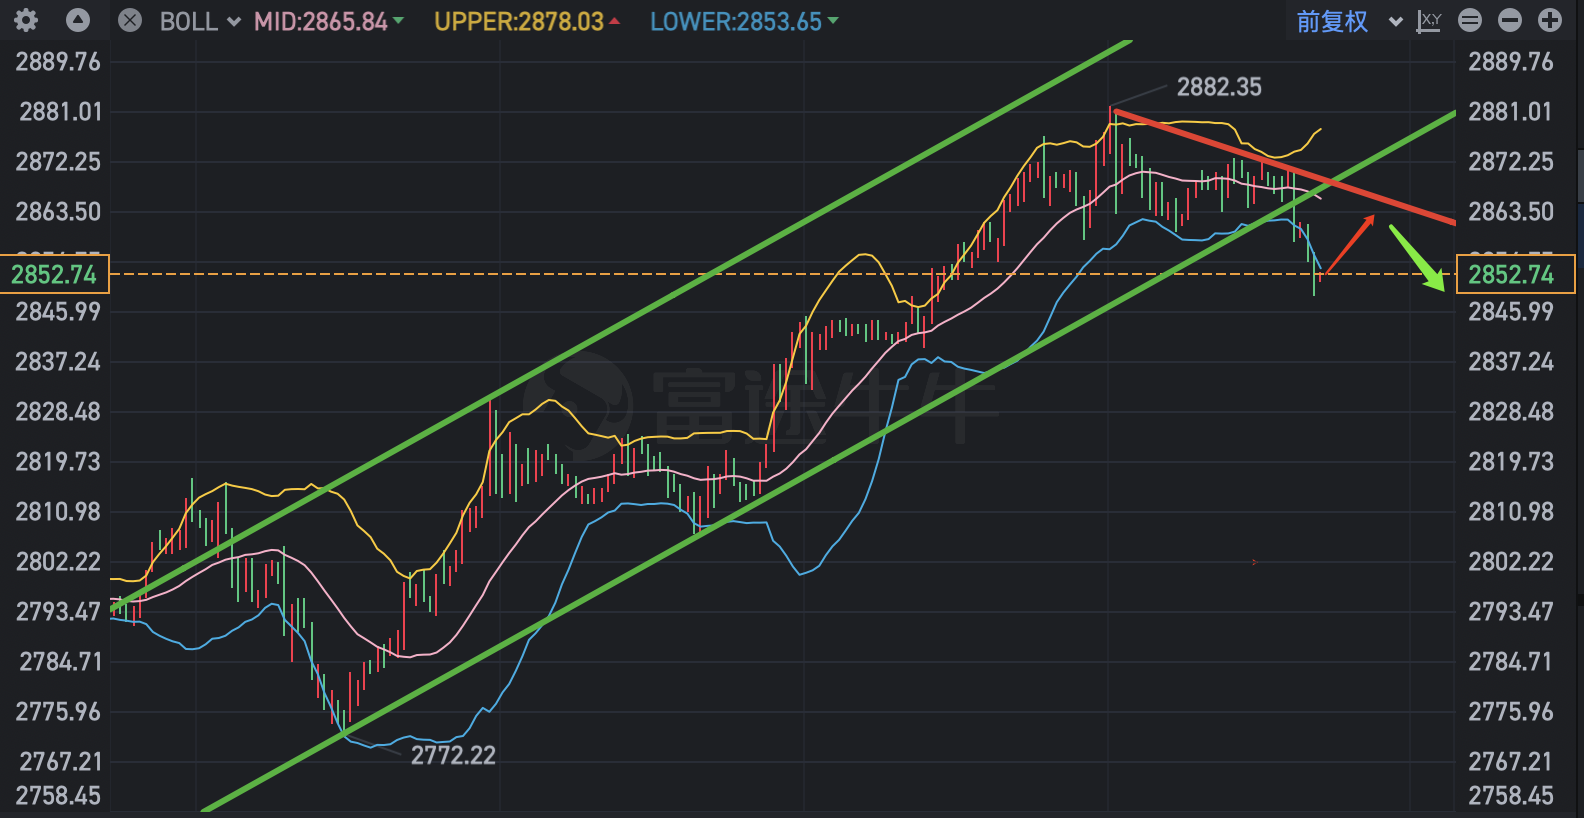Viewport: 1584px width, 818px height.
Task: Remove the BOLL indicator with X icon
Action: (130, 20)
